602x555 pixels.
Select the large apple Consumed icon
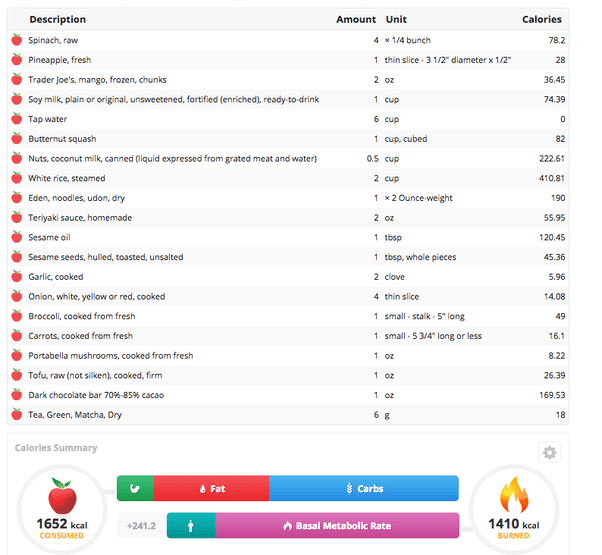62,496
